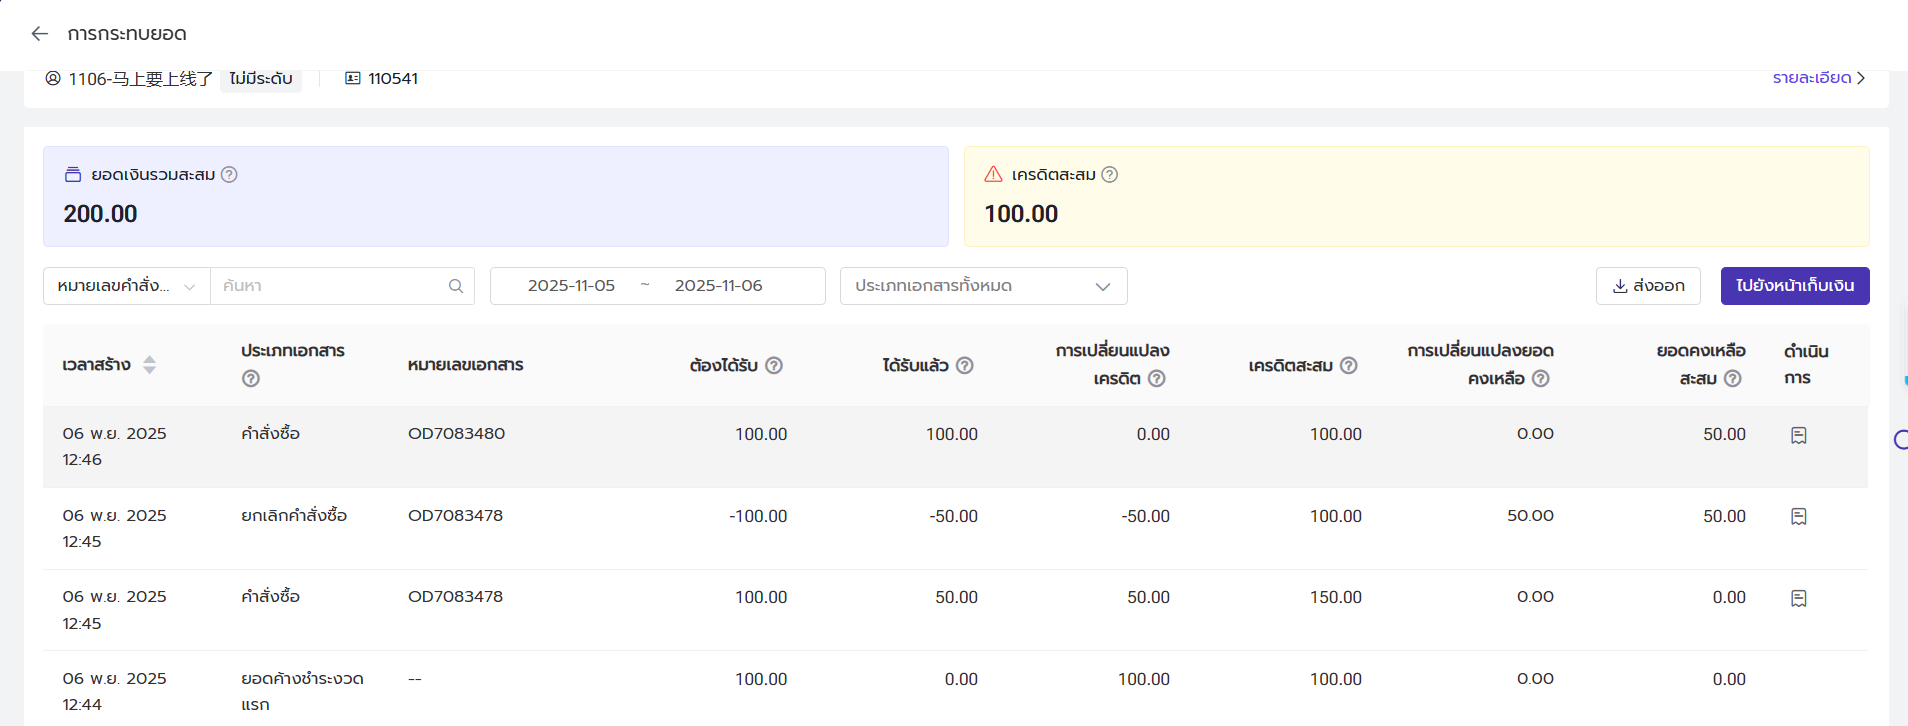Open the รายละเอียด details link

[1818, 78]
